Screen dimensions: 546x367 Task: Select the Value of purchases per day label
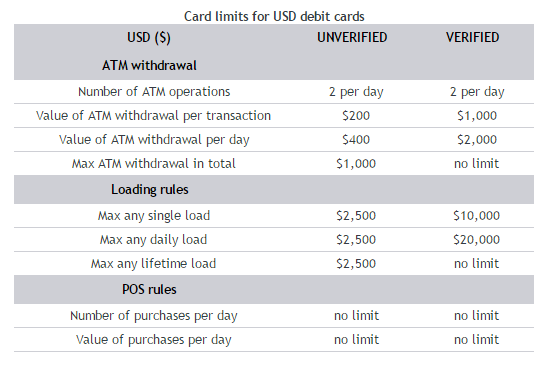coord(154,340)
